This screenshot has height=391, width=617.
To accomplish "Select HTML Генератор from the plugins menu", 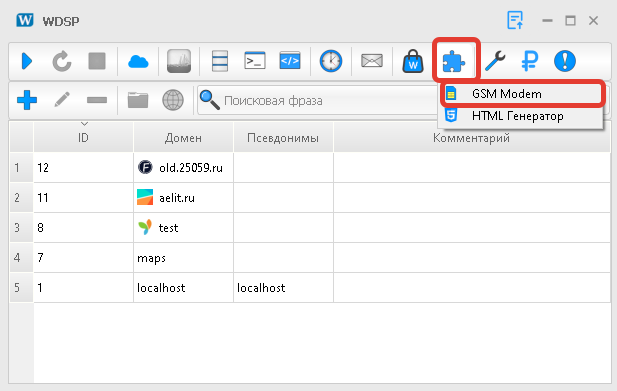I will click(x=520, y=116).
